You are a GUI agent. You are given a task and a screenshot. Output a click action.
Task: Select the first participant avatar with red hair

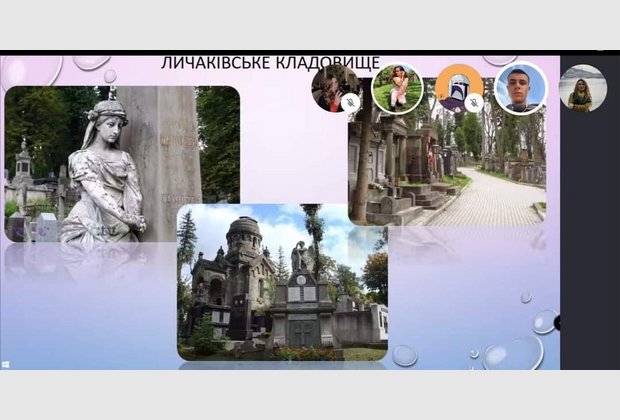[335, 89]
